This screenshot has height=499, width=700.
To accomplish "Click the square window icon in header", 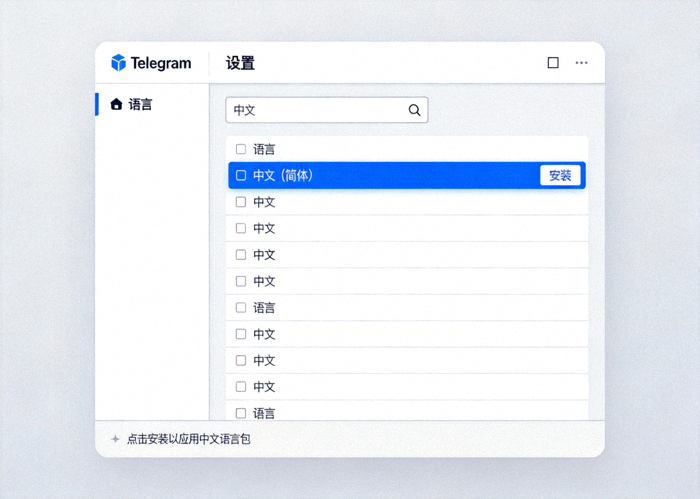I will click(553, 63).
